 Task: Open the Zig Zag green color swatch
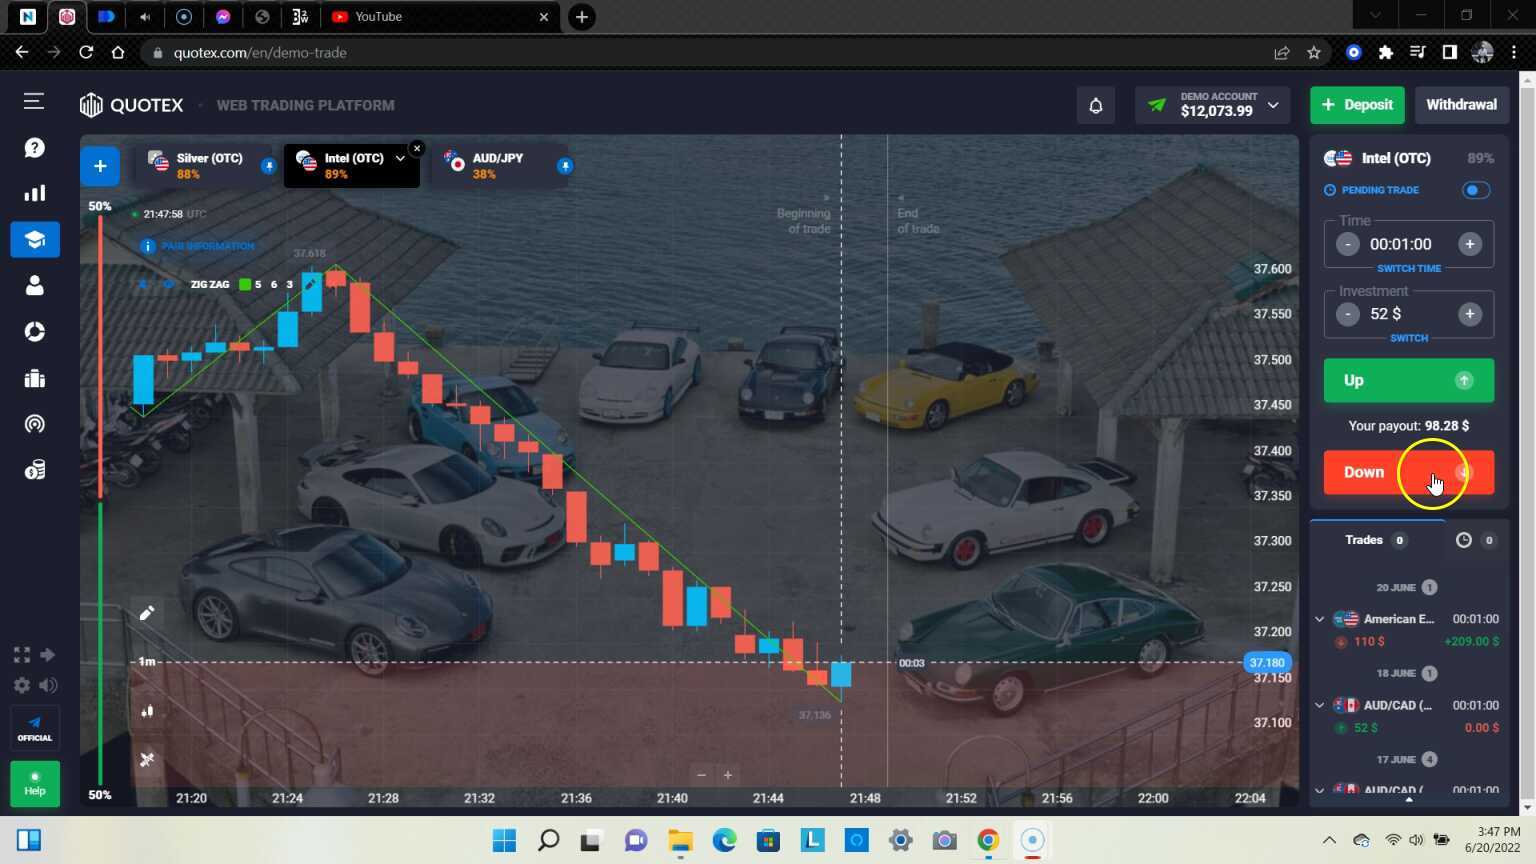245,285
